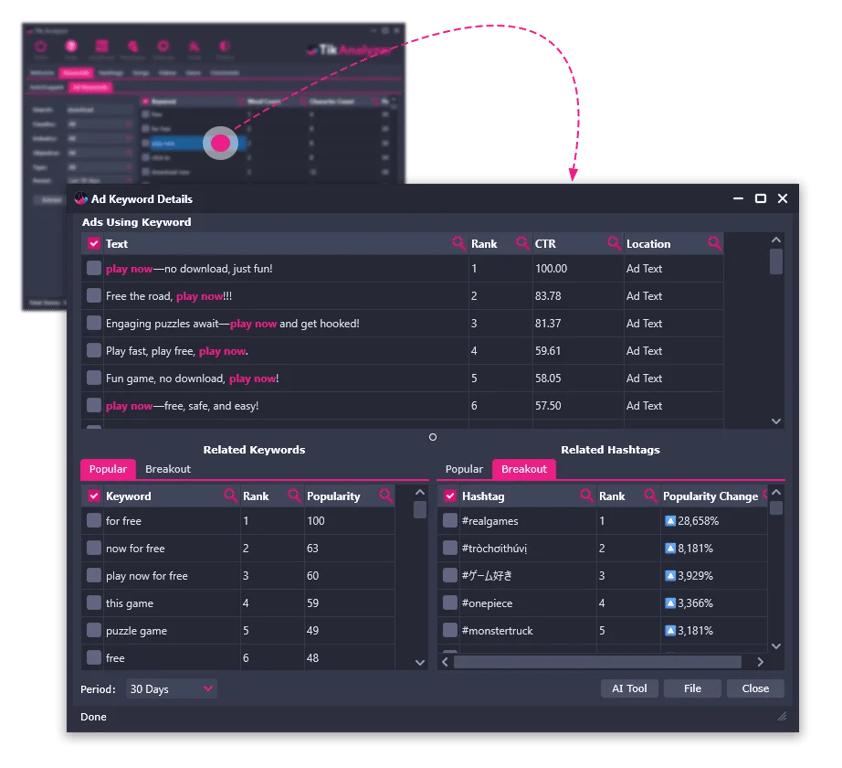Select the #tròchơithúvị hashtag text

[495, 548]
